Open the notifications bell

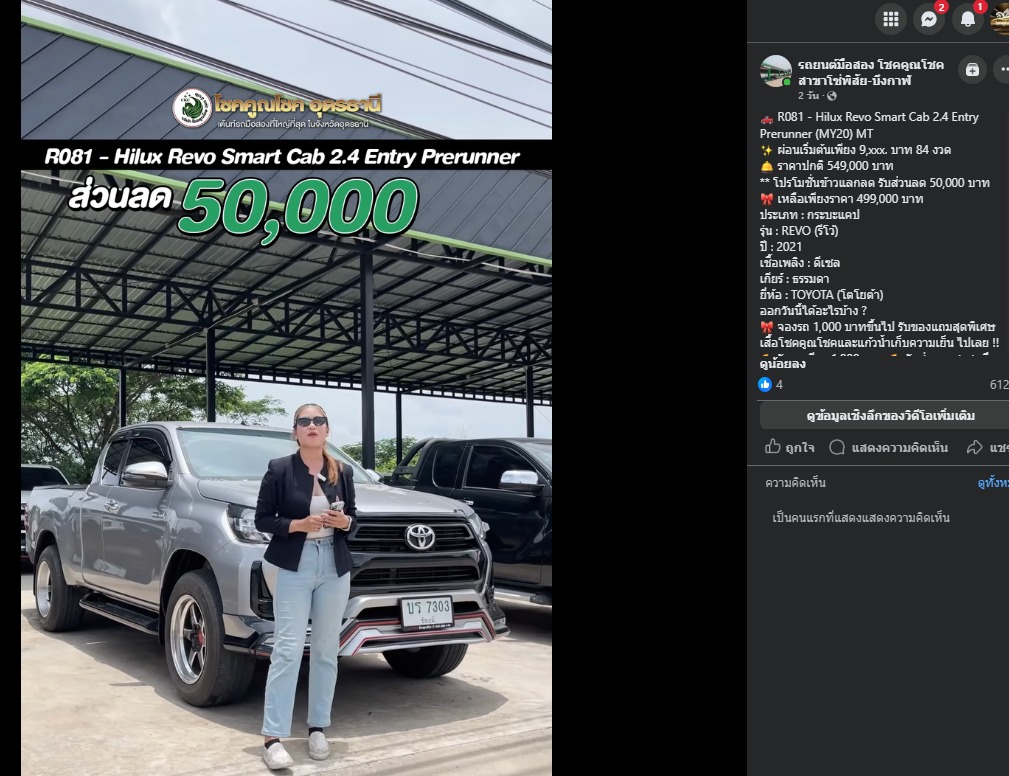click(x=967, y=19)
